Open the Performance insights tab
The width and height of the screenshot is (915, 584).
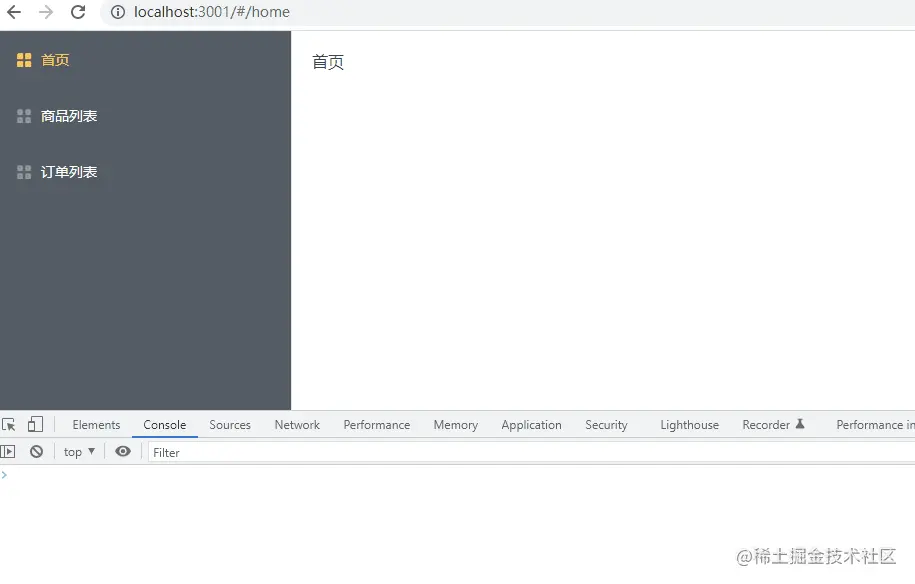pyautogui.click(x=875, y=425)
